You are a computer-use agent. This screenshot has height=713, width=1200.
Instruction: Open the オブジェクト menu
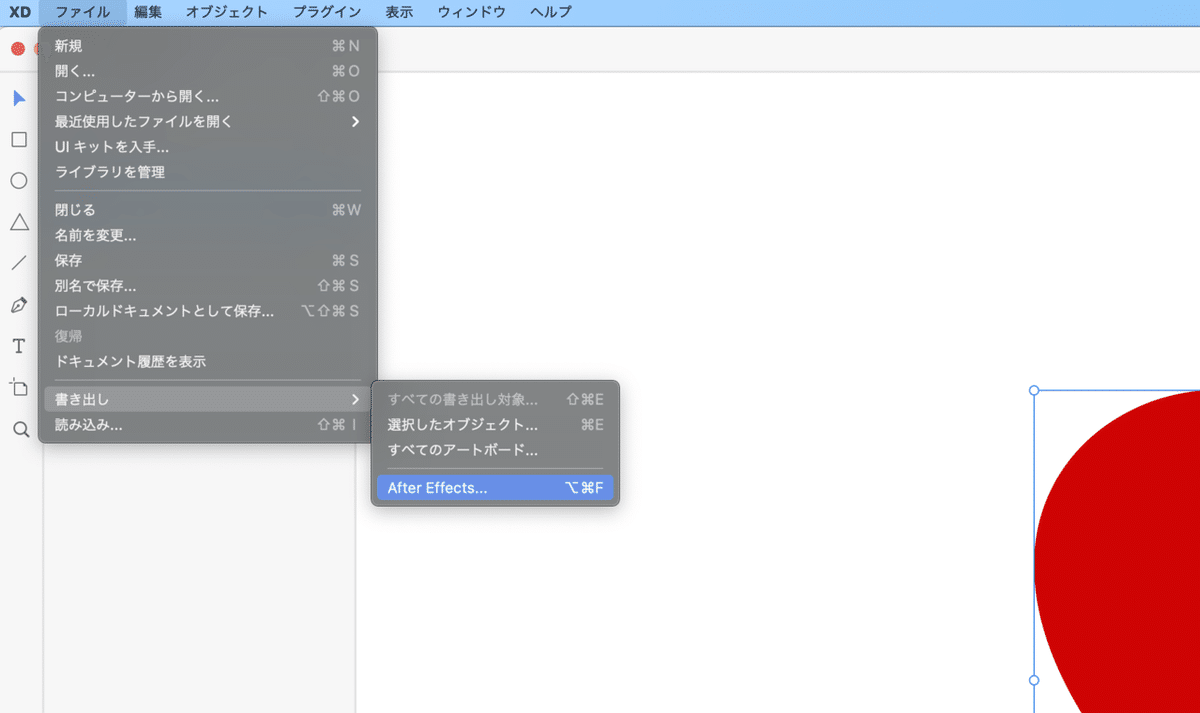click(x=227, y=12)
